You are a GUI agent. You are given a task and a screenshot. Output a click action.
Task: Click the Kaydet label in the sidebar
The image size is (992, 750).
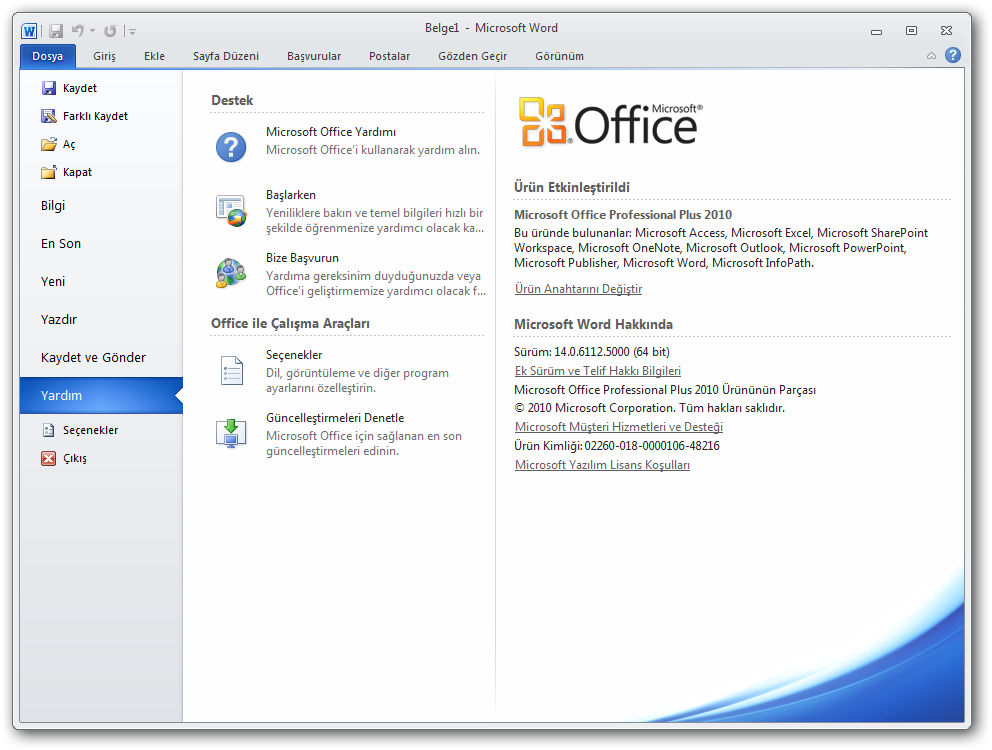pos(80,88)
